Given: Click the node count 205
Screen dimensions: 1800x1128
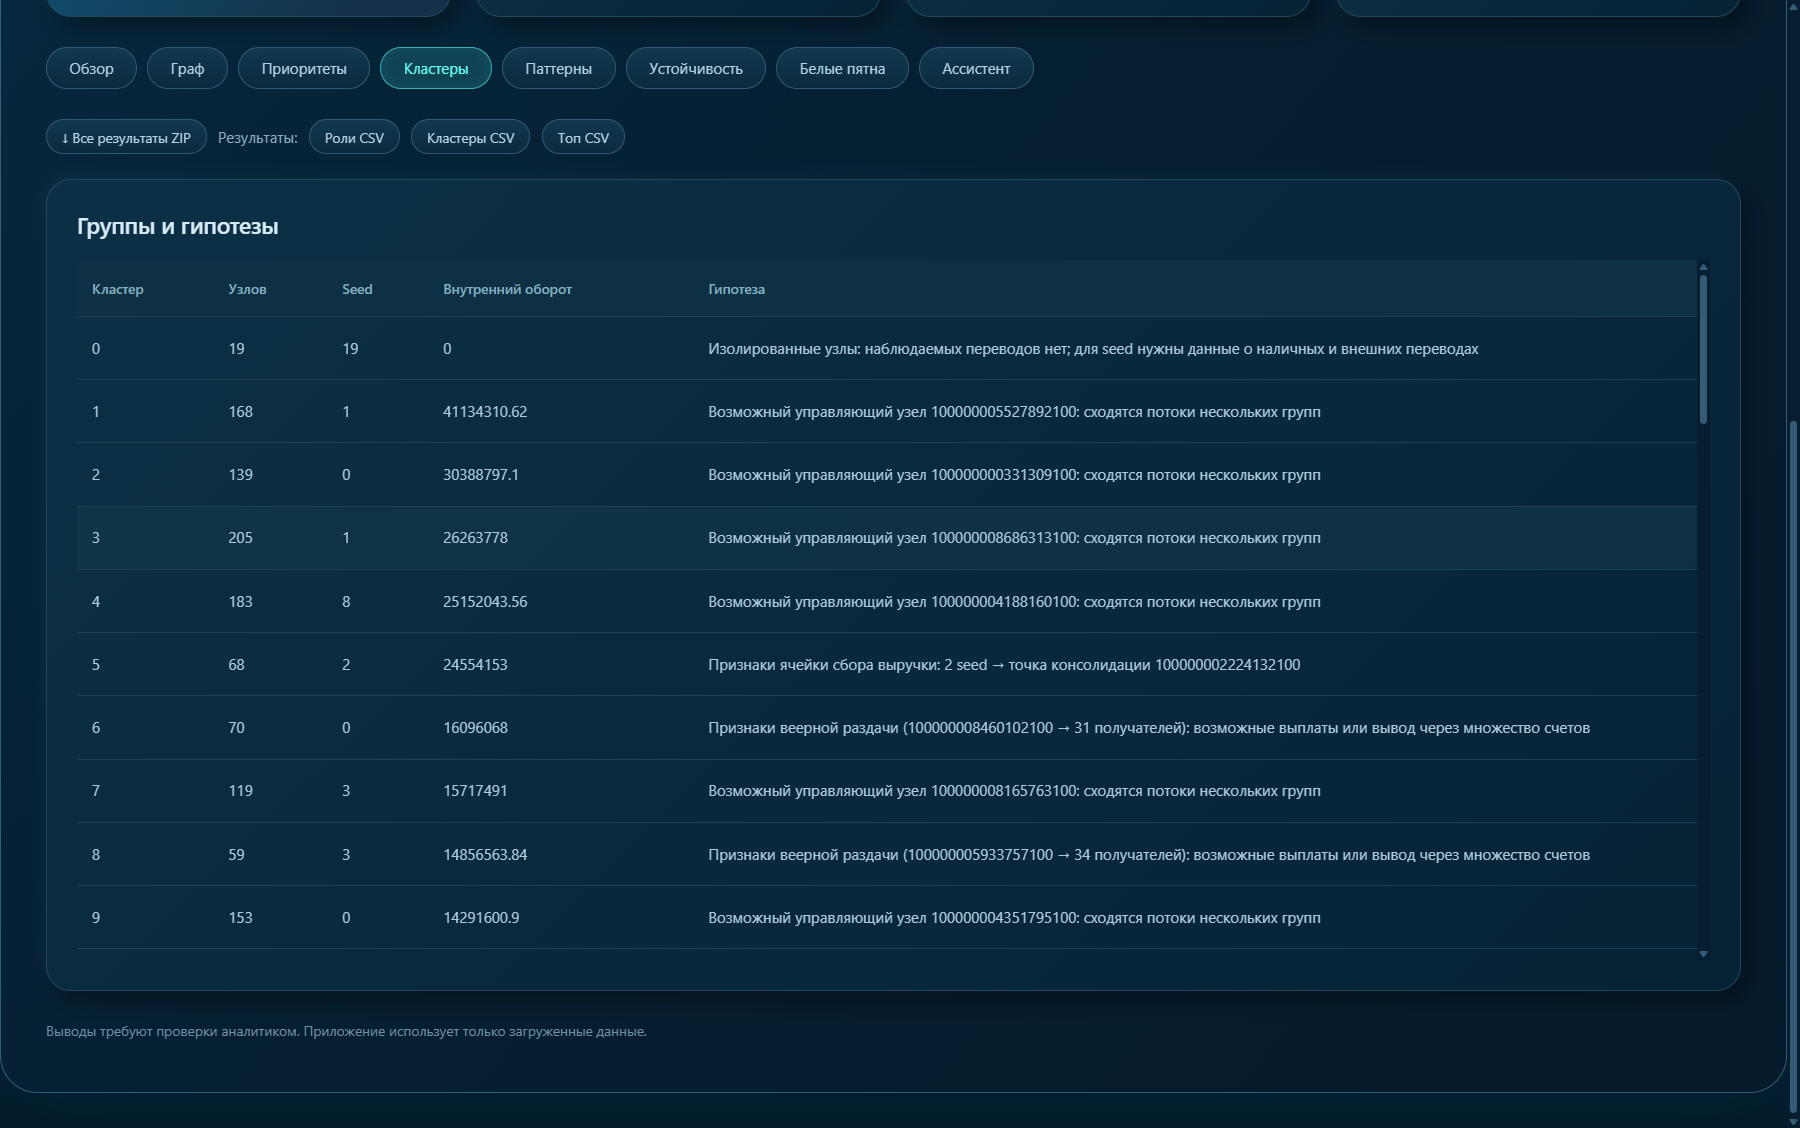Looking at the screenshot, I should 240,538.
